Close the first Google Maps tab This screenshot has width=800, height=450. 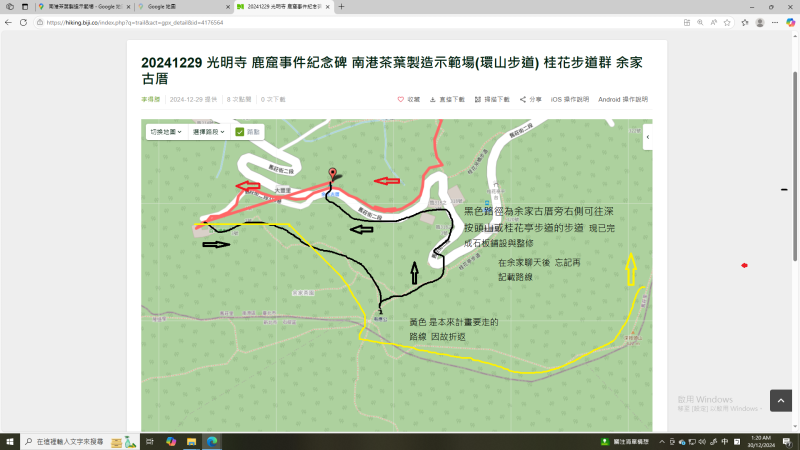pos(129,7)
